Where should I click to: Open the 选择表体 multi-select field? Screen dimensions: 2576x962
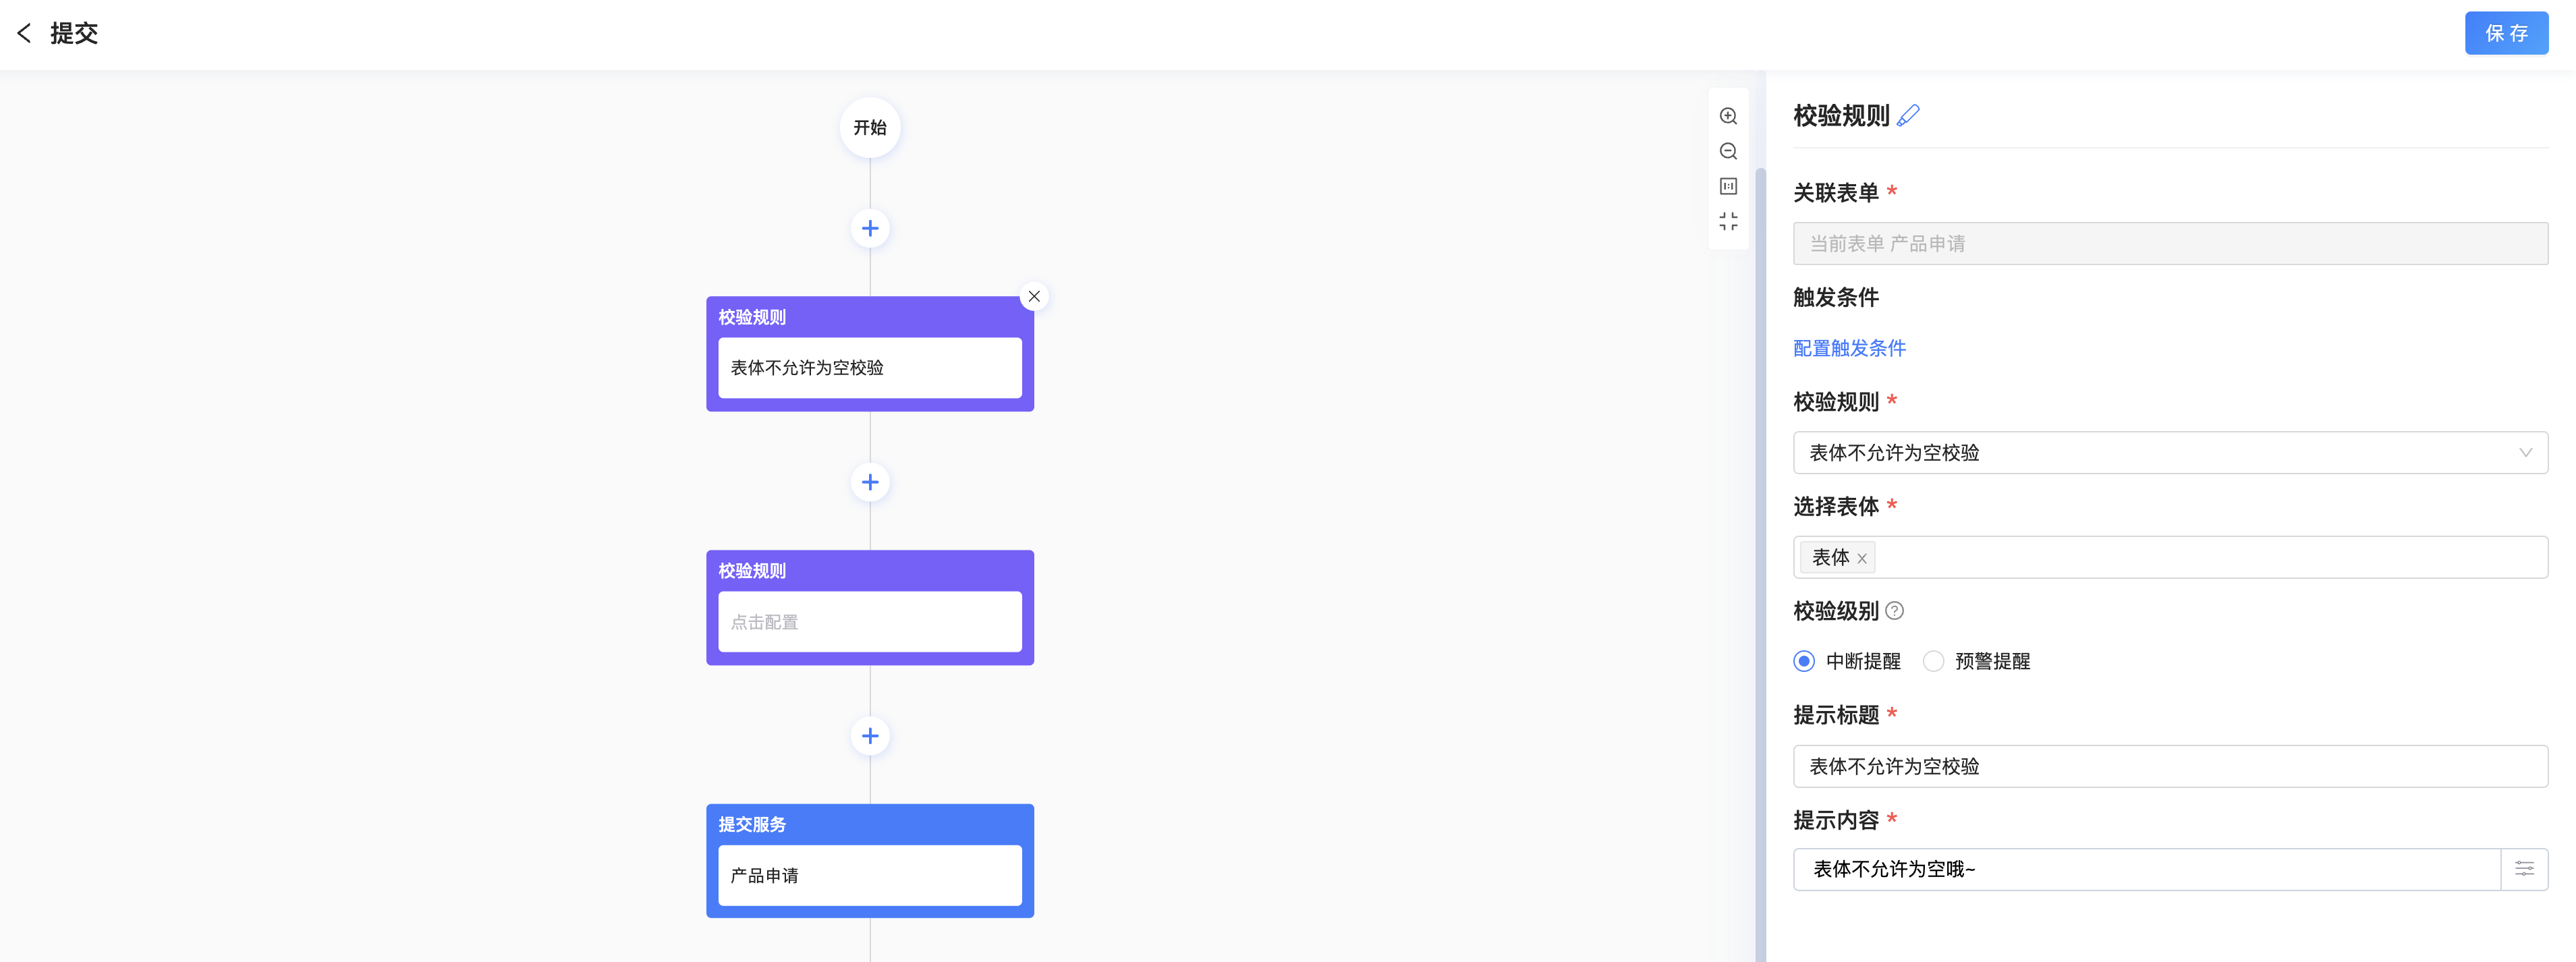pyautogui.click(x=2200, y=557)
